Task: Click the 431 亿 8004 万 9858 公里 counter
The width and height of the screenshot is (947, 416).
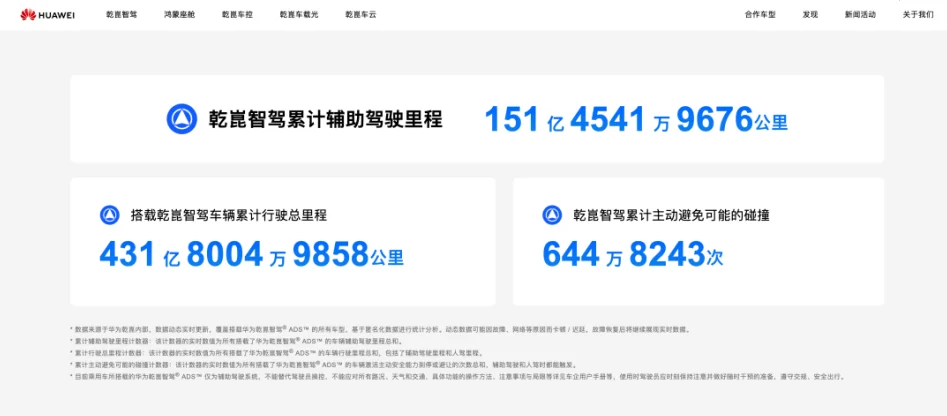Action: coord(251,254)
